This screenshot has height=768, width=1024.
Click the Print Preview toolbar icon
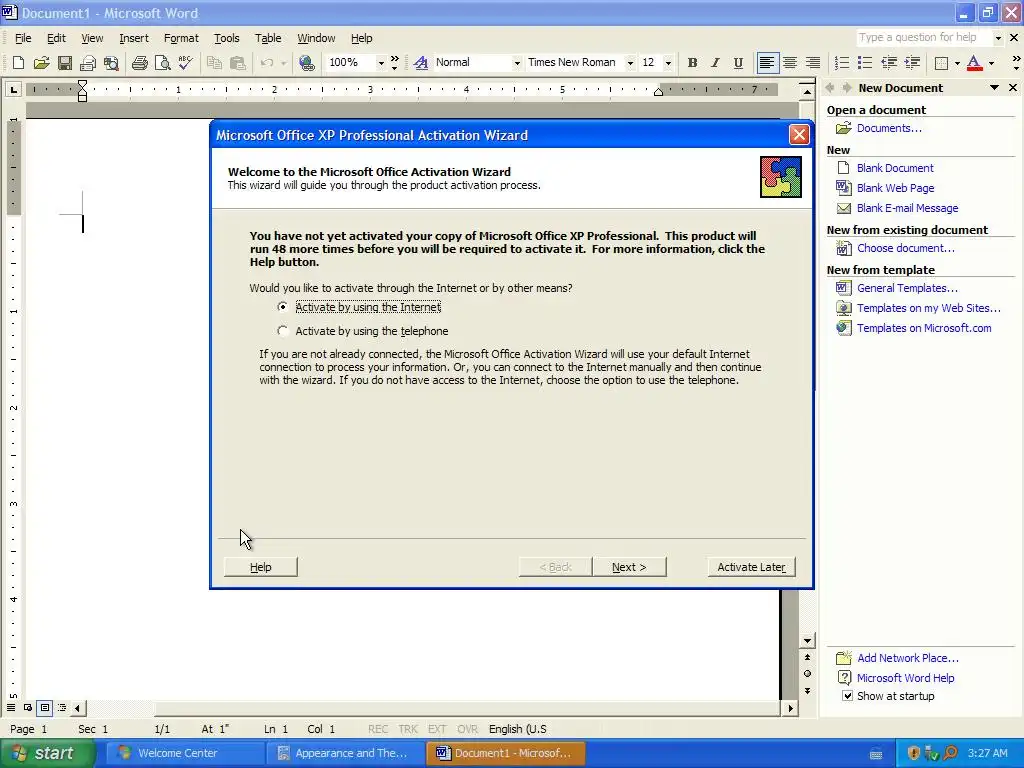pos(163,63)
